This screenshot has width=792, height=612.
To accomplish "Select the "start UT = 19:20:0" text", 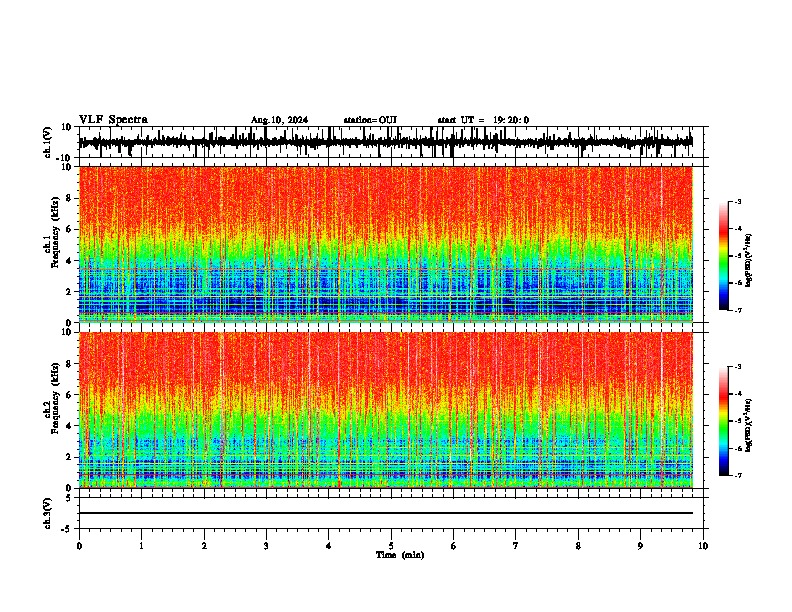I will (483, 120).
